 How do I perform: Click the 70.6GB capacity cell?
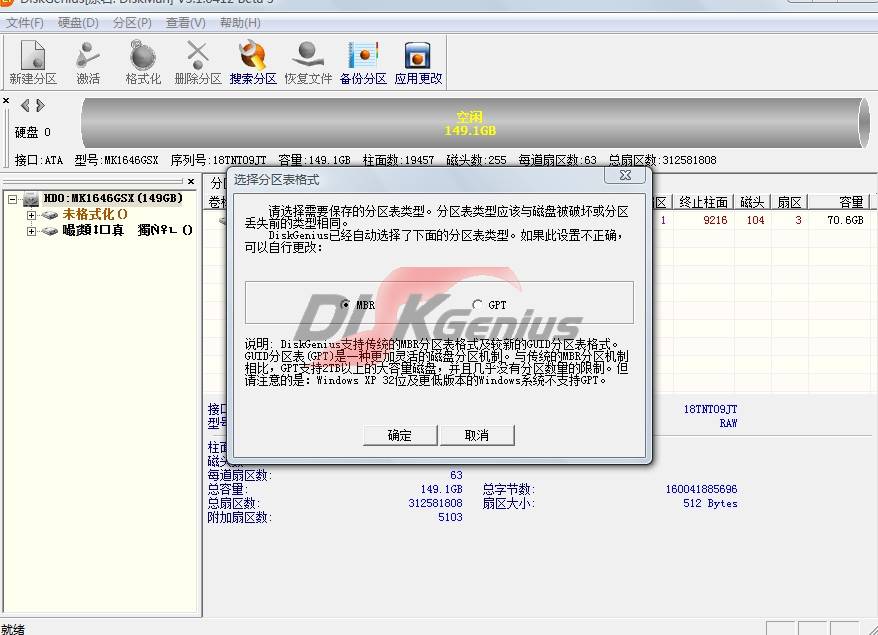coord(846,220)
